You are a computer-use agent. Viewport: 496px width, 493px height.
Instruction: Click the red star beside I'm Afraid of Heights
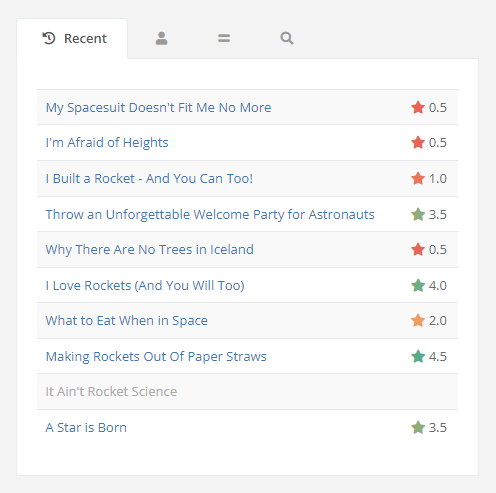point(418,142)
